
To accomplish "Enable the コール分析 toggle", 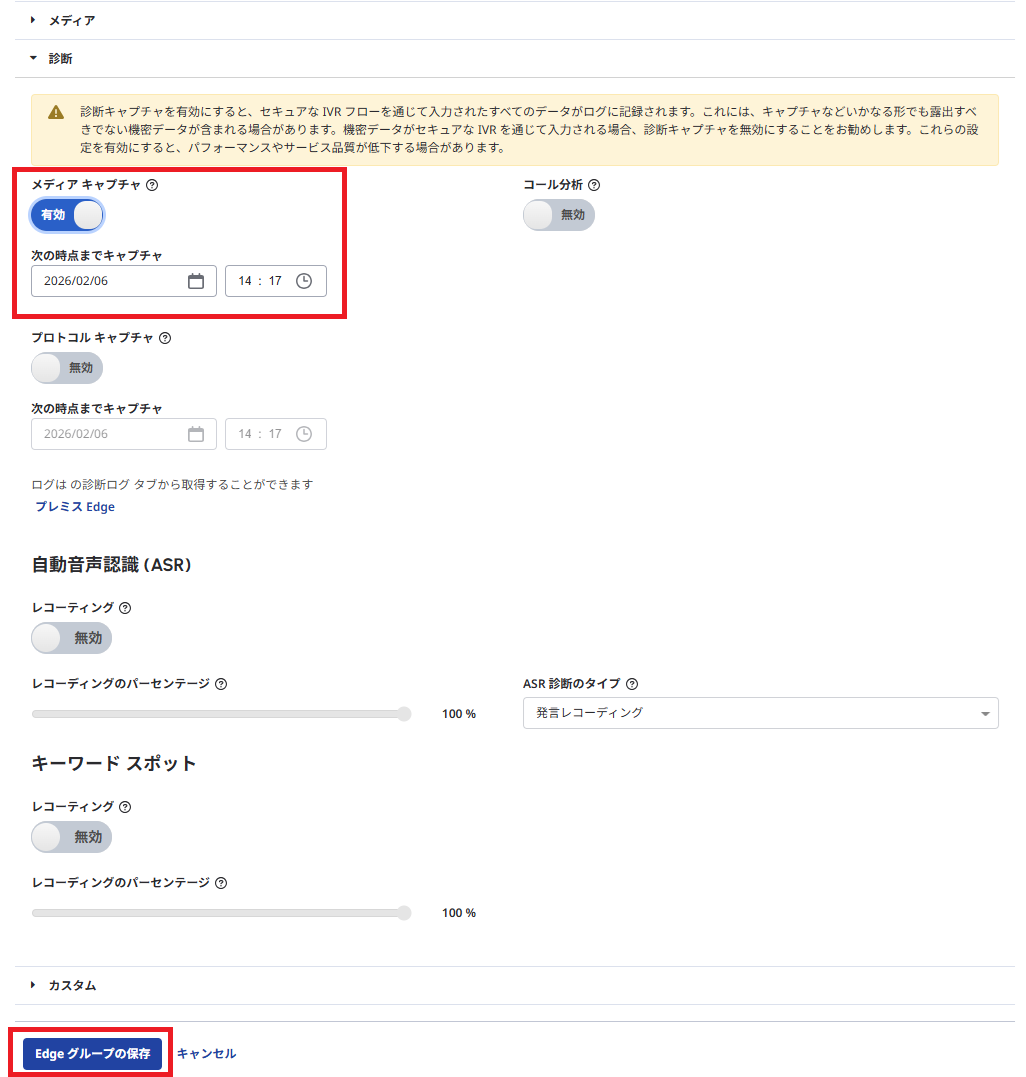I will 559,215.
